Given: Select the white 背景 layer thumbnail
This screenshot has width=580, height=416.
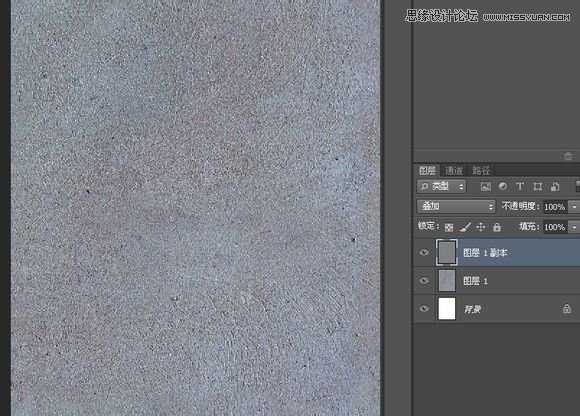Looking at the screenshot, I should tap(446, 308).
